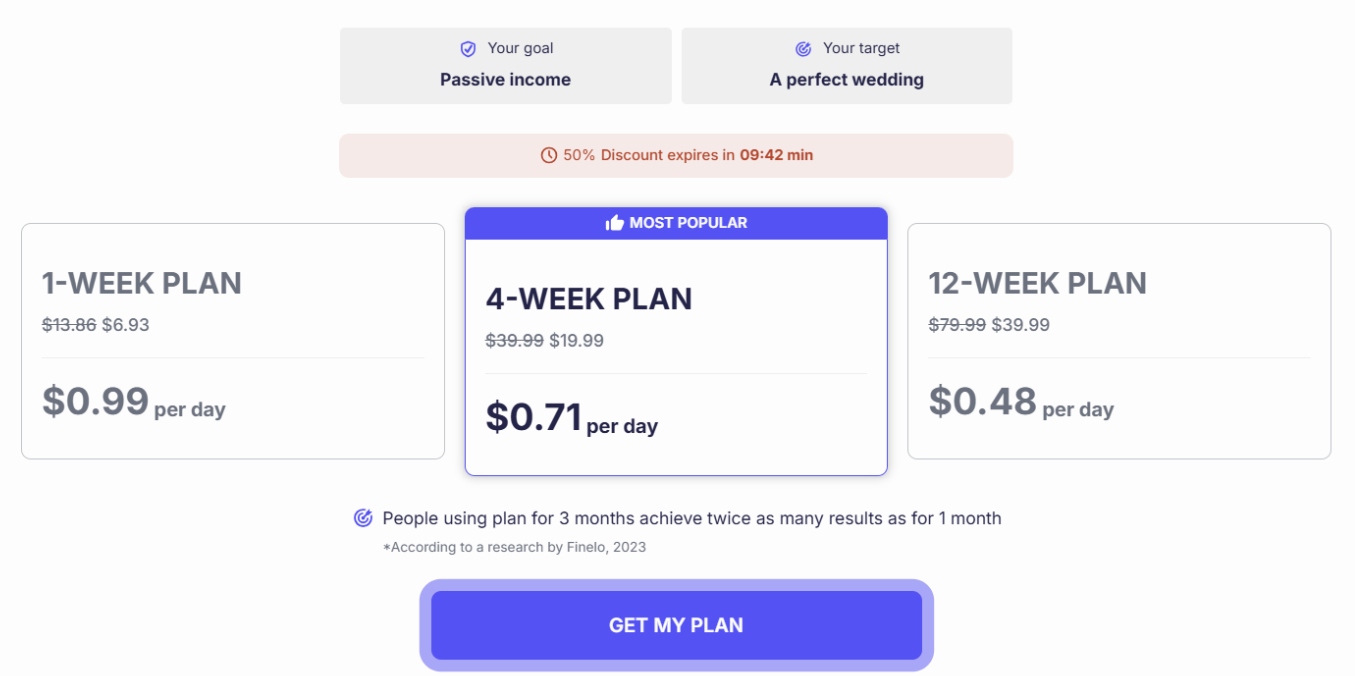Select the 12-WEEK PLAN card

[x=1119, y=341]
